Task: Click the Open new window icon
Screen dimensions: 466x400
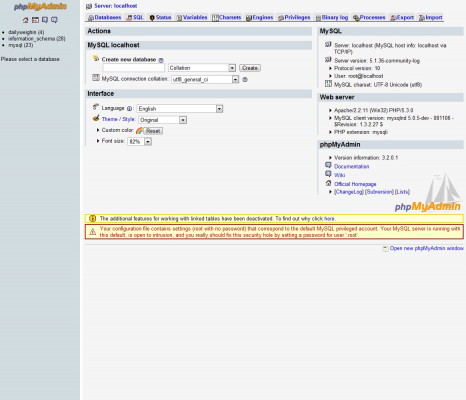Action: click(x=386, y=249)
